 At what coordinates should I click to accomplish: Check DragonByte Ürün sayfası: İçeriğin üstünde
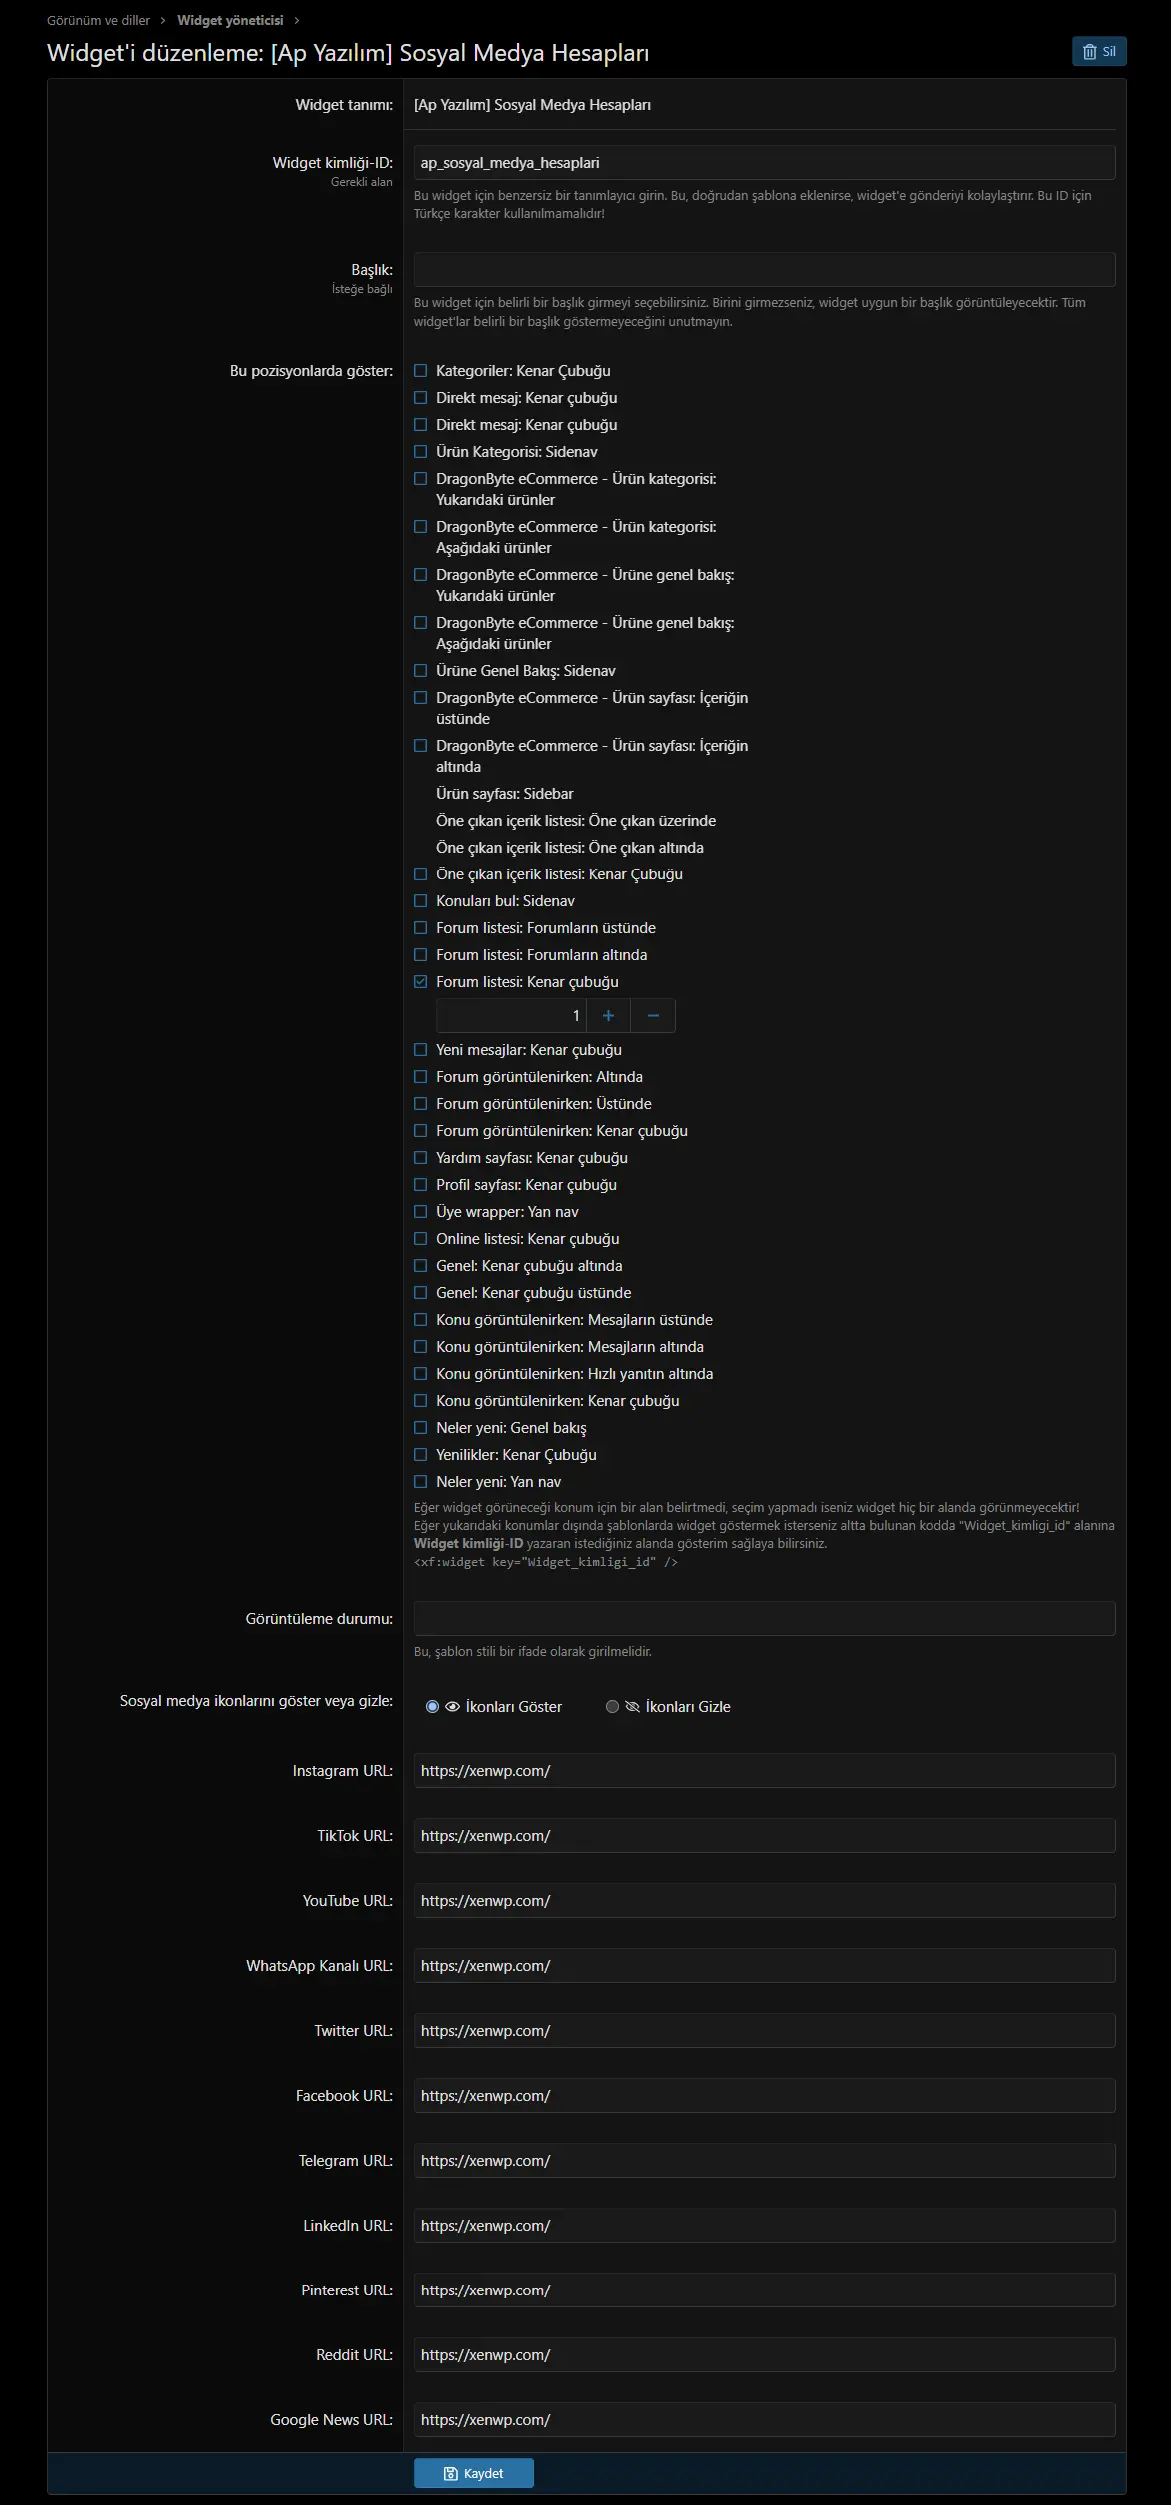pyautogui.click(x=421, y=698)
